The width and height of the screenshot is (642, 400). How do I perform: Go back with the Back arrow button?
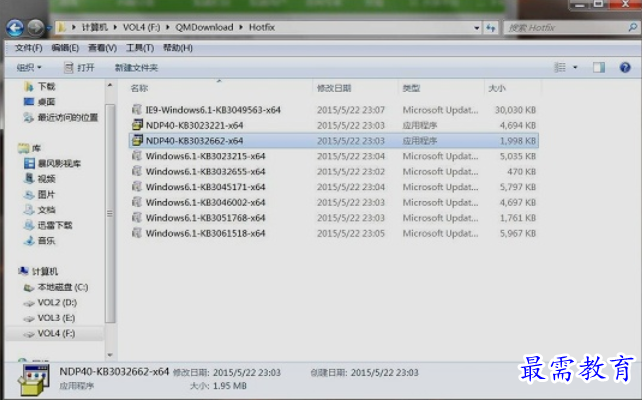click(15, 28)
